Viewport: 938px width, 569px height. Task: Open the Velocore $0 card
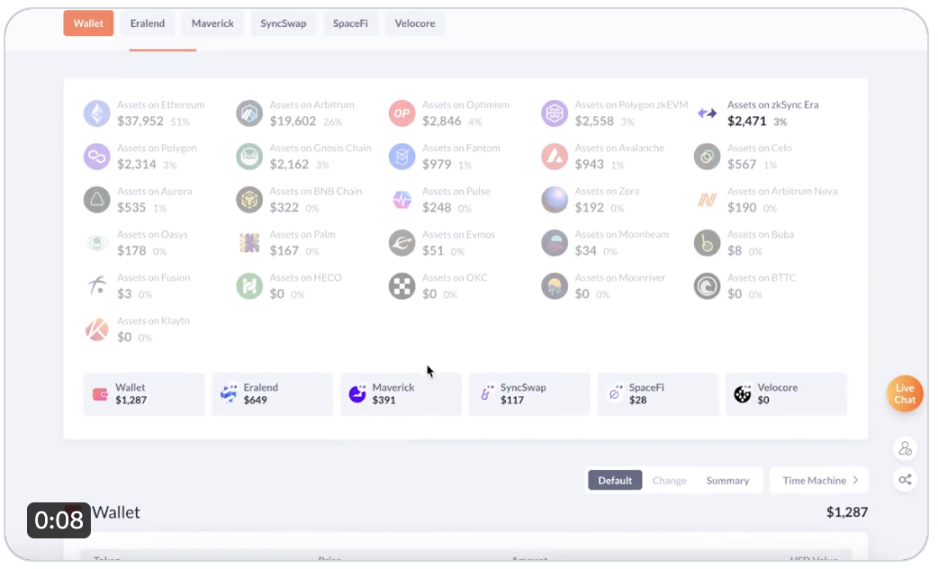[x=786, y=394]
